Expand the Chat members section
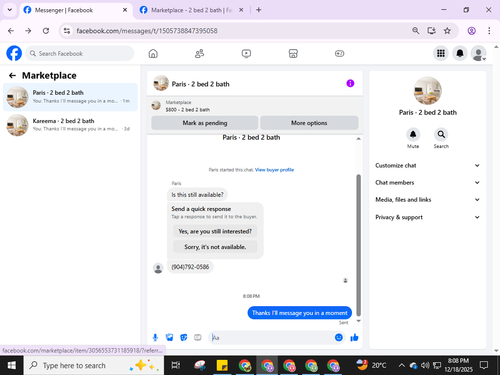500x375 pixels. point(428,182)
